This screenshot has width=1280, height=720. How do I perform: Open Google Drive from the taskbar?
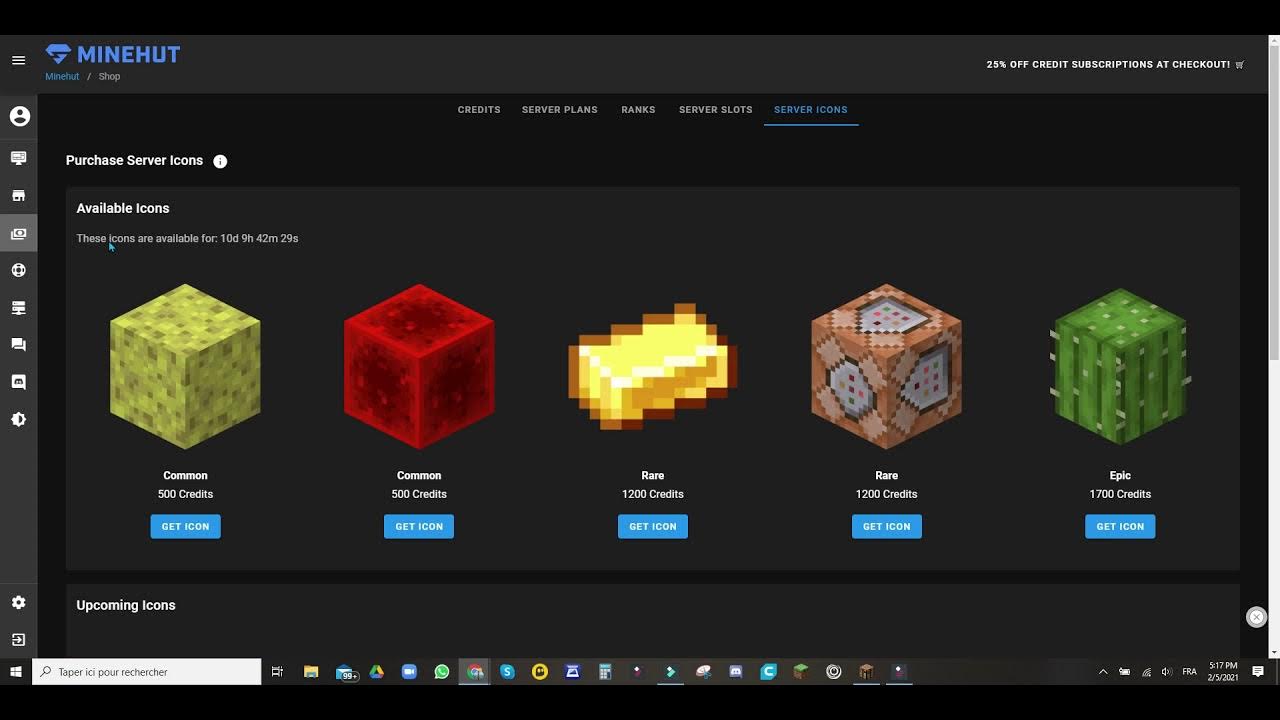pos(377,672)
